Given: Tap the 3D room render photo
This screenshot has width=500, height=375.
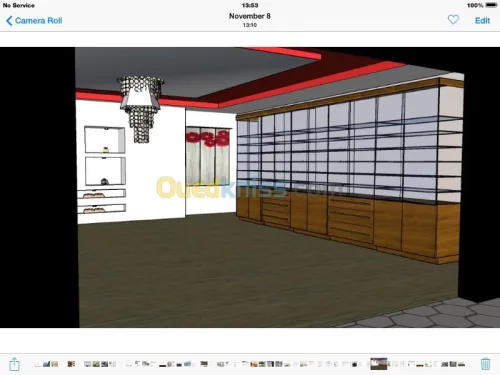Looking at the screenshot, I should point(250,187).
